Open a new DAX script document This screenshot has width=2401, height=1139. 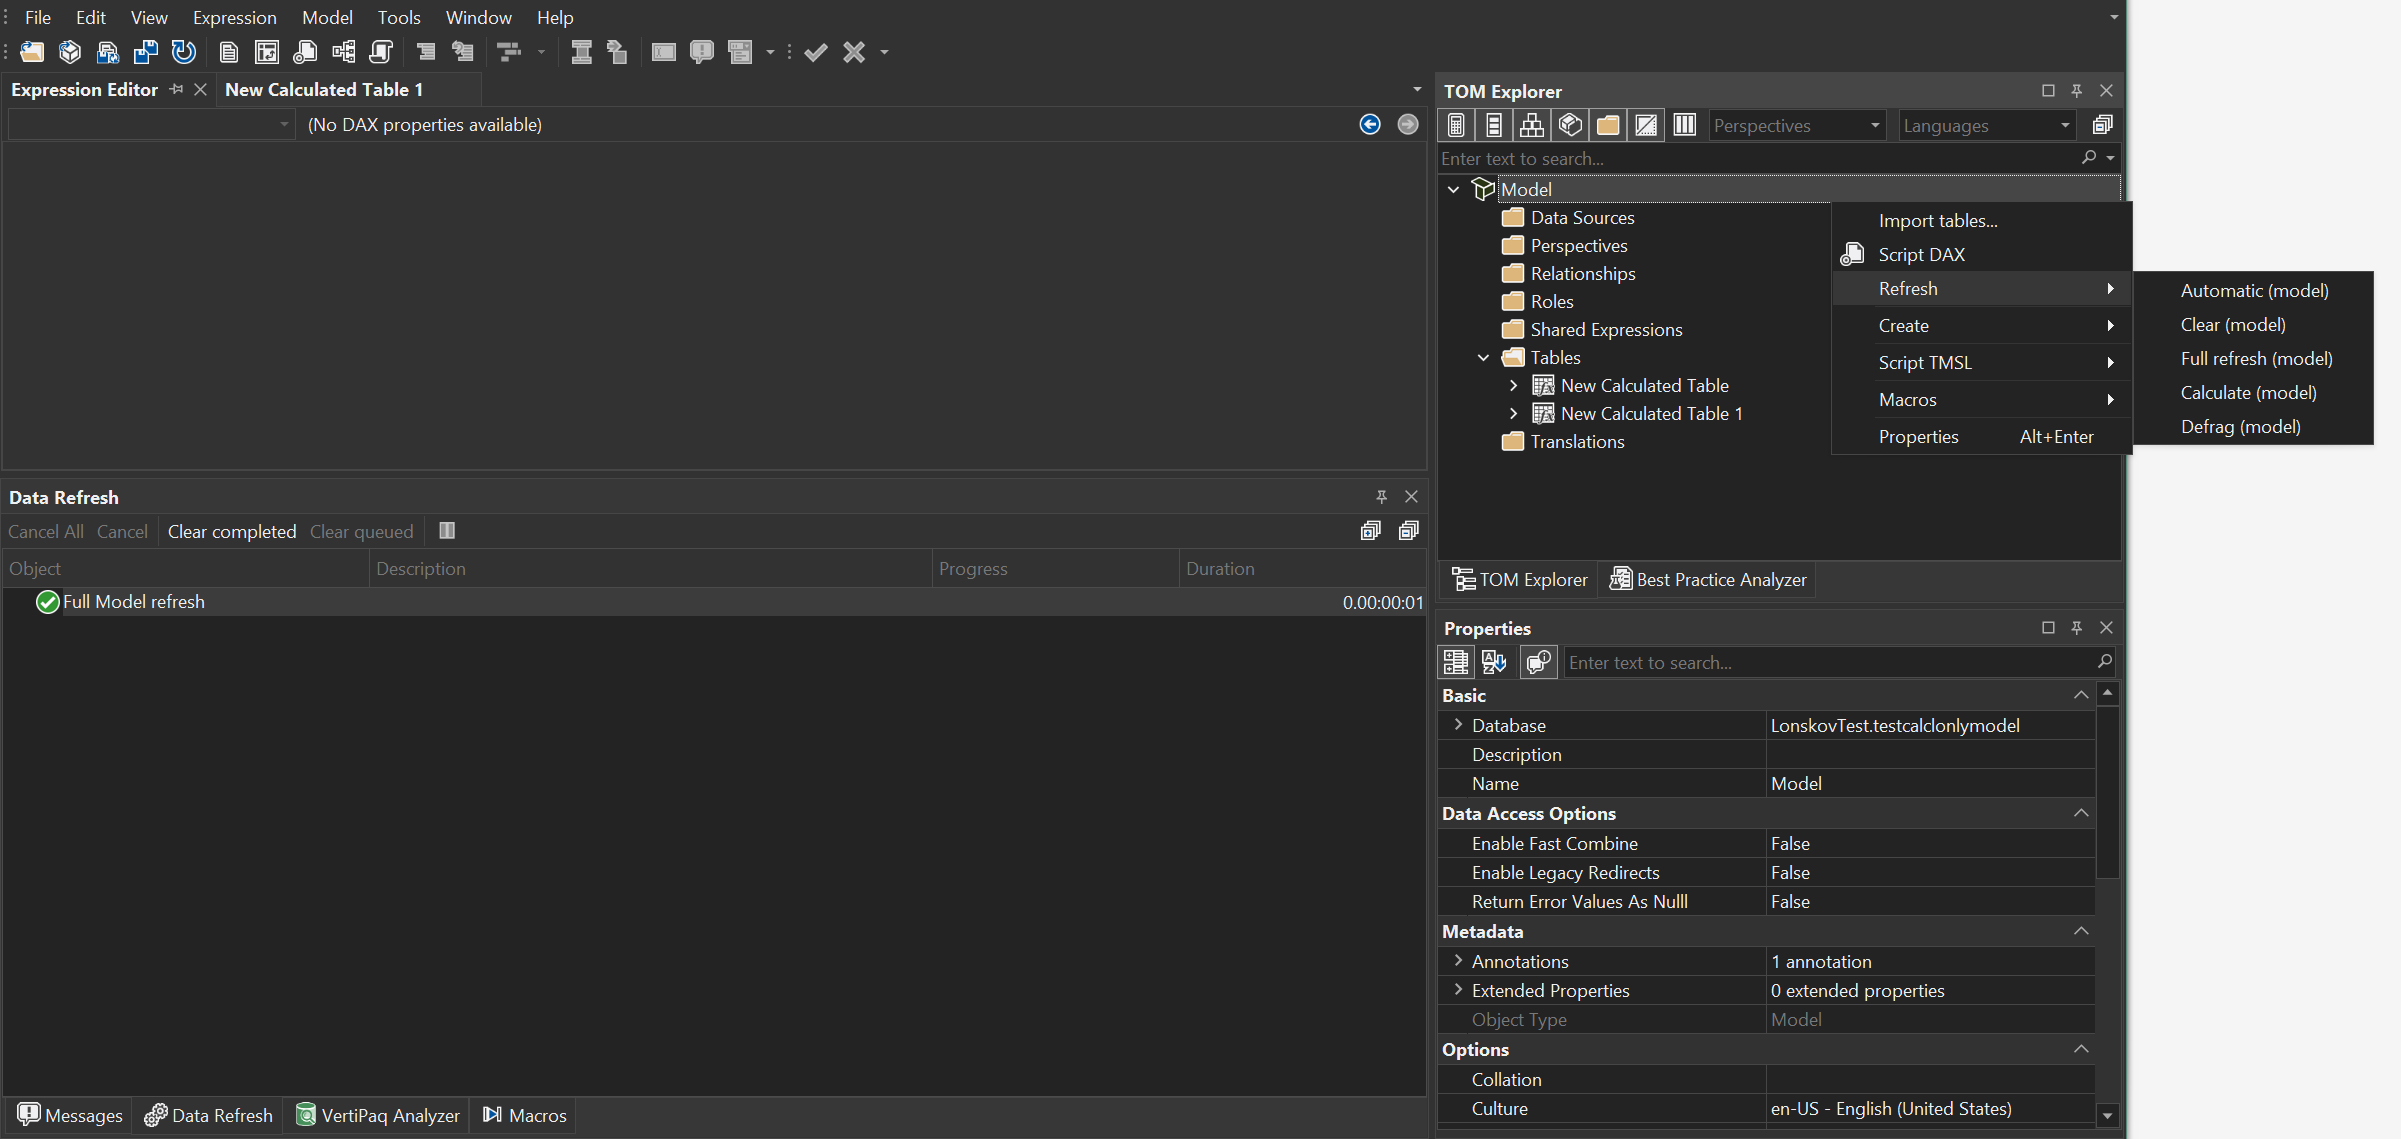click(229, 52)
